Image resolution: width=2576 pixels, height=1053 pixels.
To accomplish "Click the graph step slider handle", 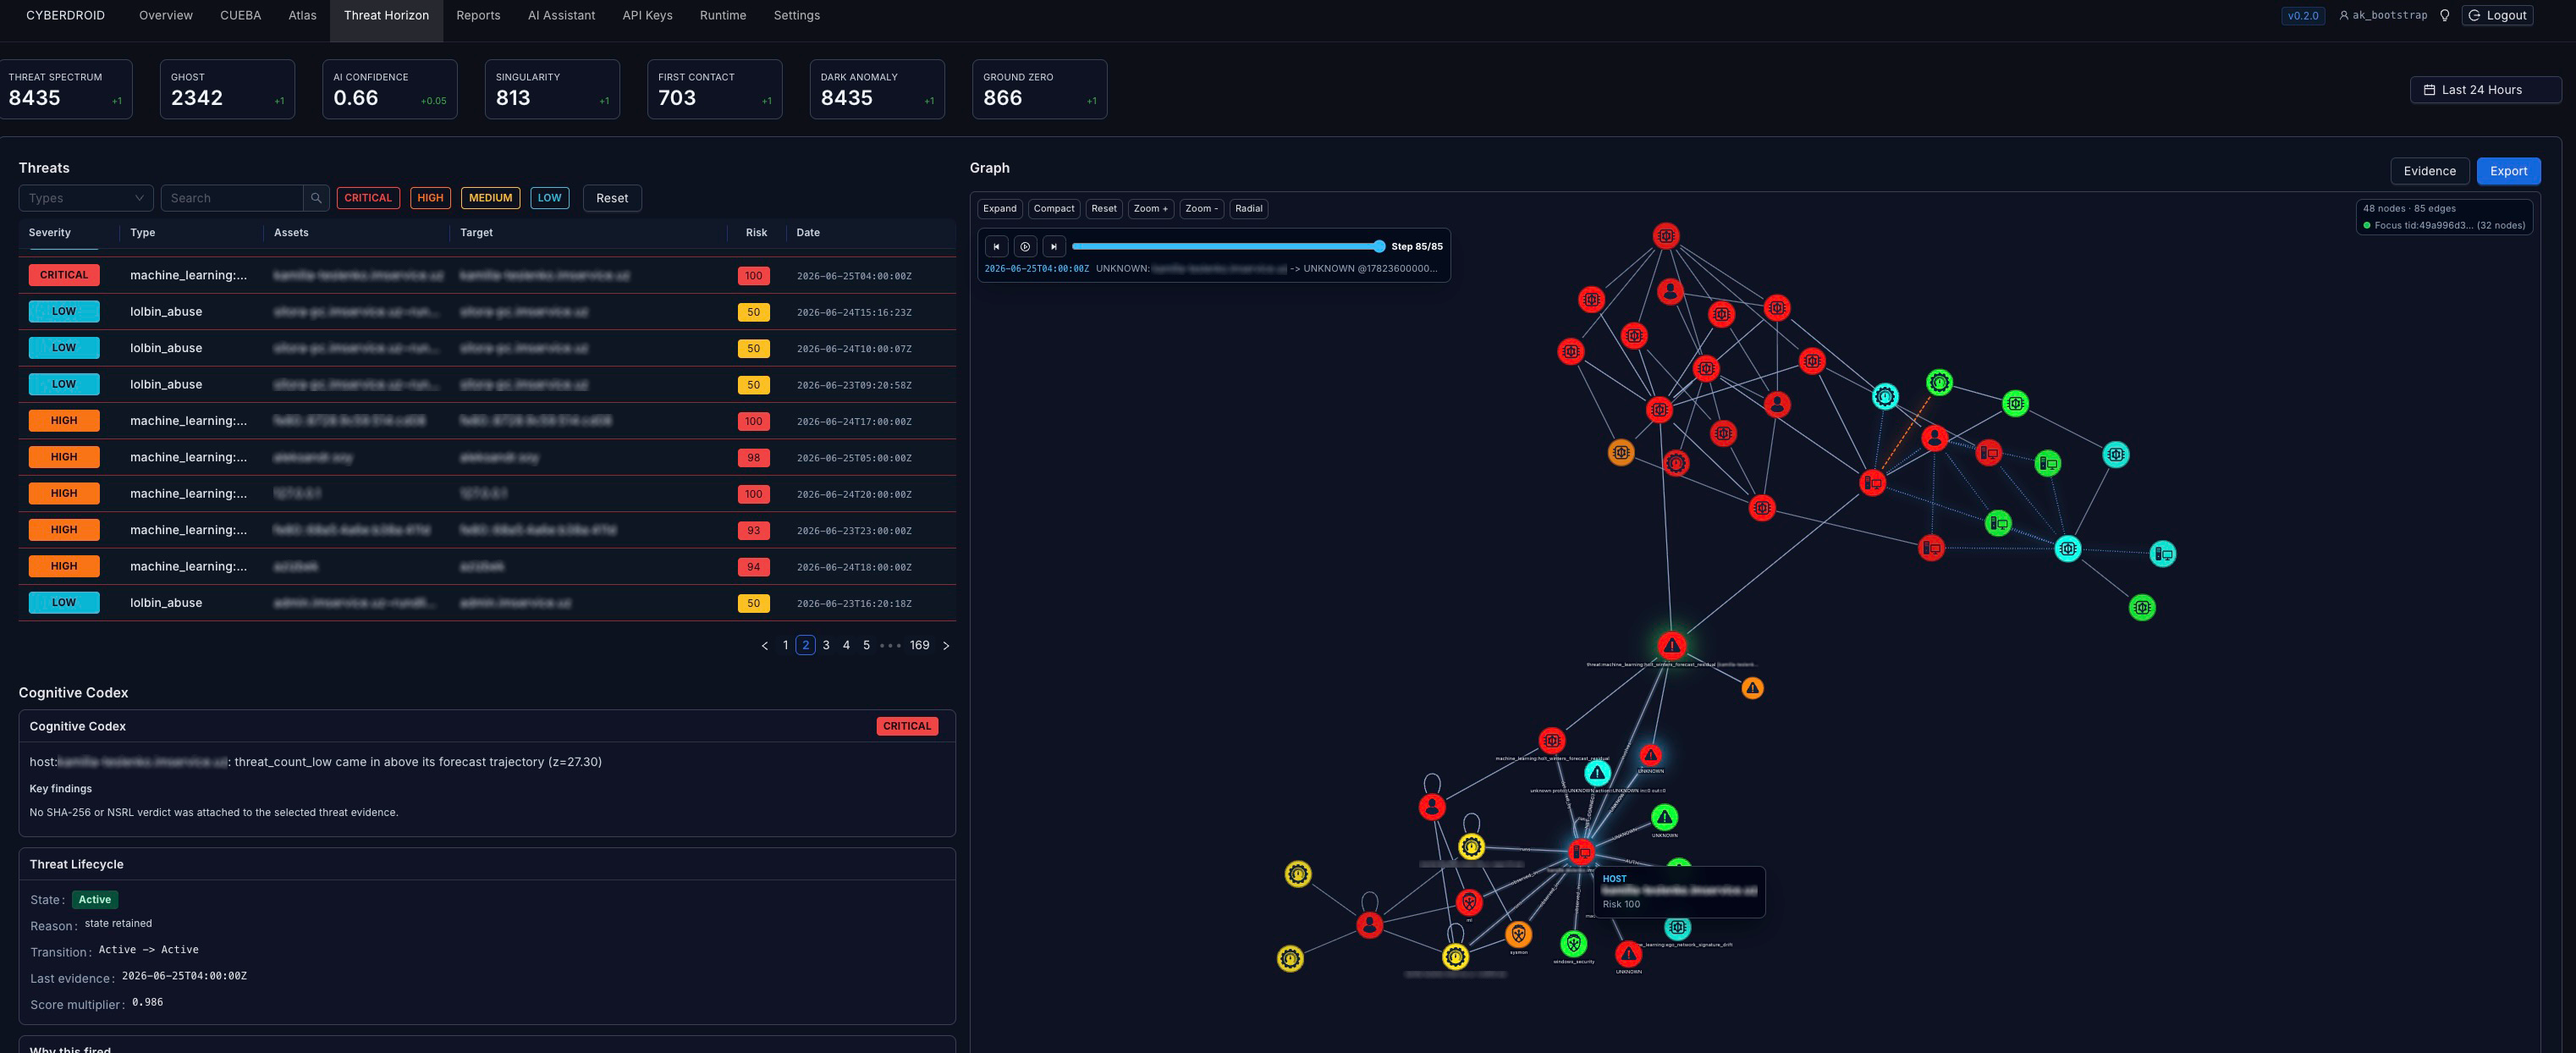I will [1379, 246].
